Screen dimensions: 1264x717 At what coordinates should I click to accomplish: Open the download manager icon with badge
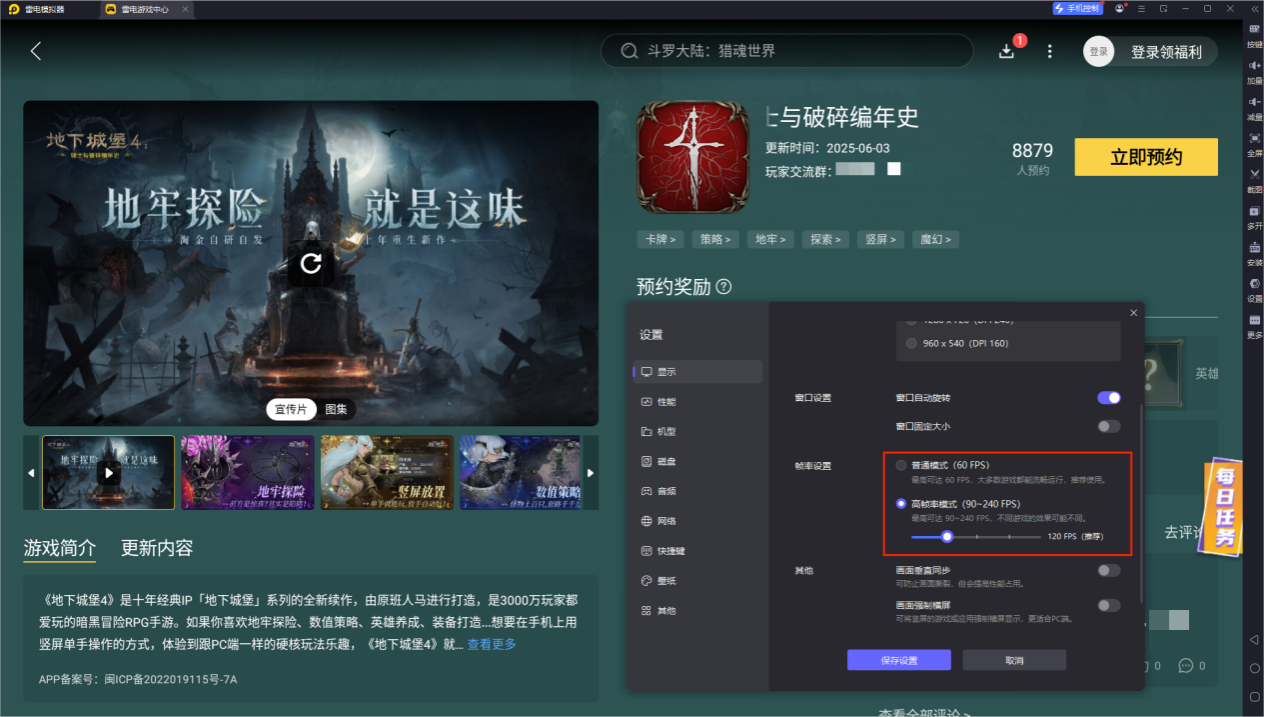[x=1007, y=51]
